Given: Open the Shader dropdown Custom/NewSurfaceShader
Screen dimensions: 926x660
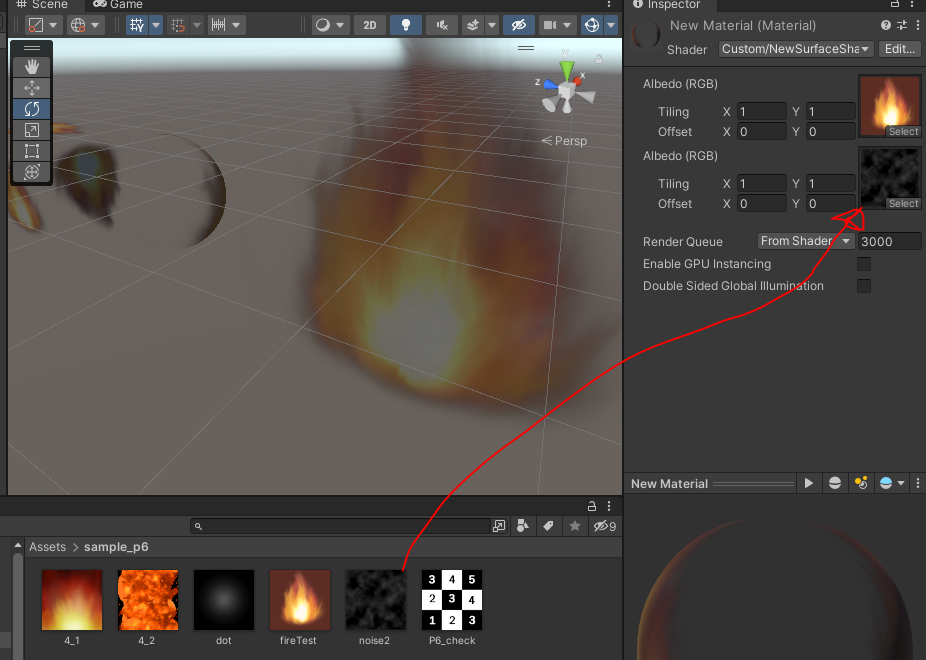Looking at the screenshot, I should pyautogui.click(x=795, y=49).
